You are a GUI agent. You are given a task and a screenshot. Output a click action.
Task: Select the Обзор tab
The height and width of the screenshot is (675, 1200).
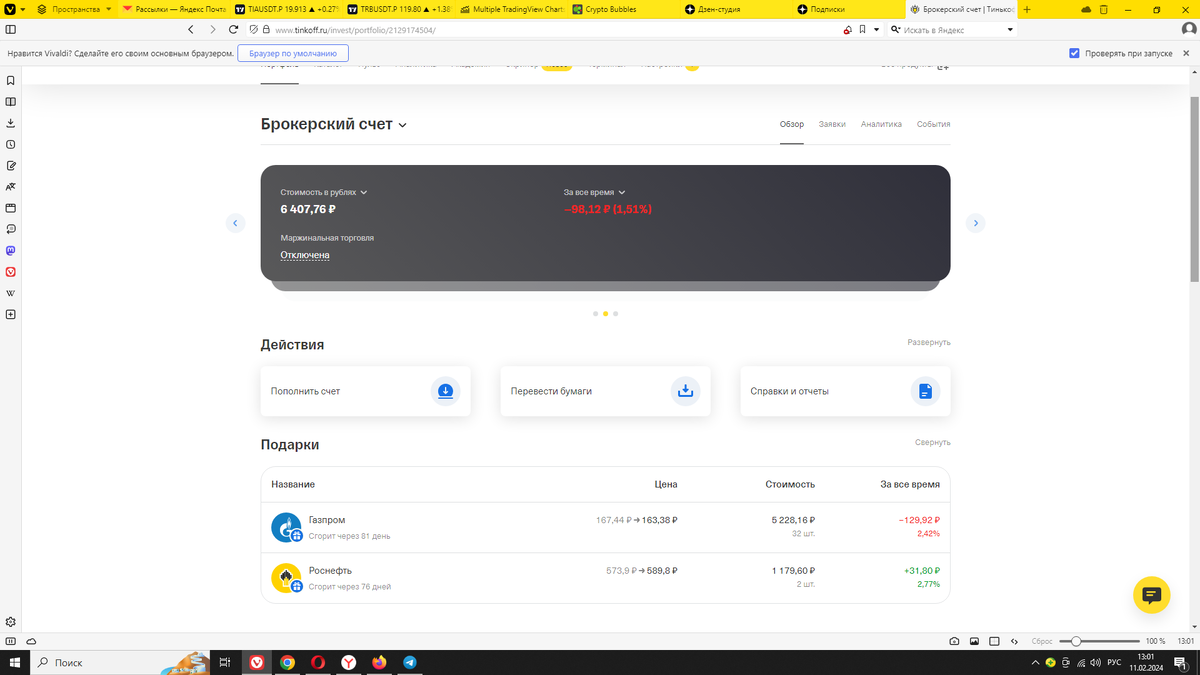click(792, 124)
